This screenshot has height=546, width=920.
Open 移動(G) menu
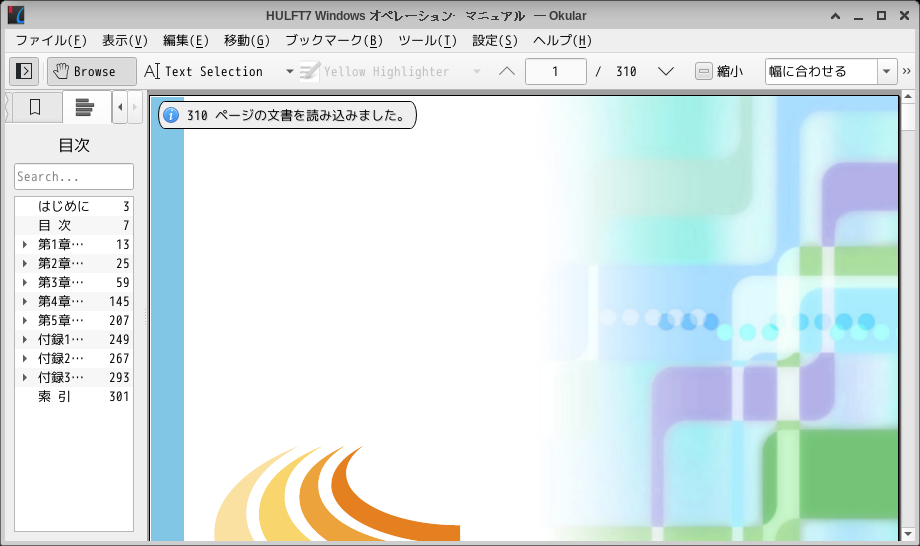pos(246,40)
